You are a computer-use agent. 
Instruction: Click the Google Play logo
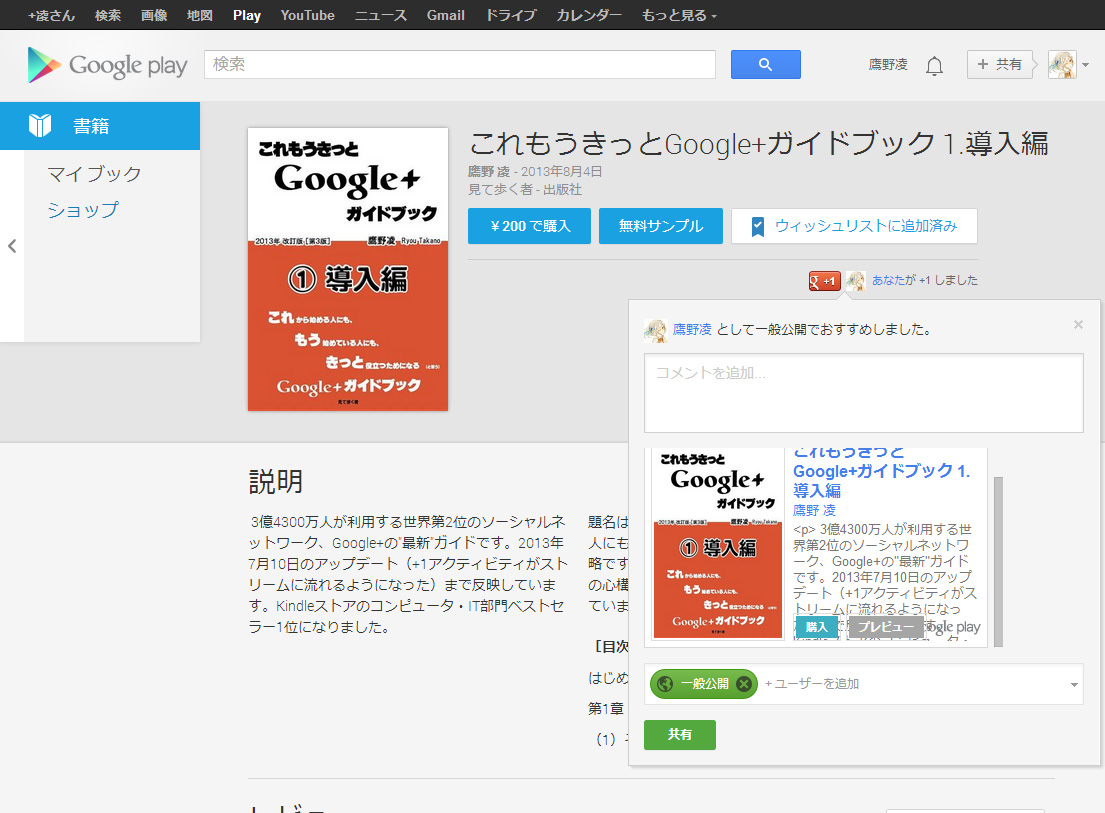click(x=107, y=65)
